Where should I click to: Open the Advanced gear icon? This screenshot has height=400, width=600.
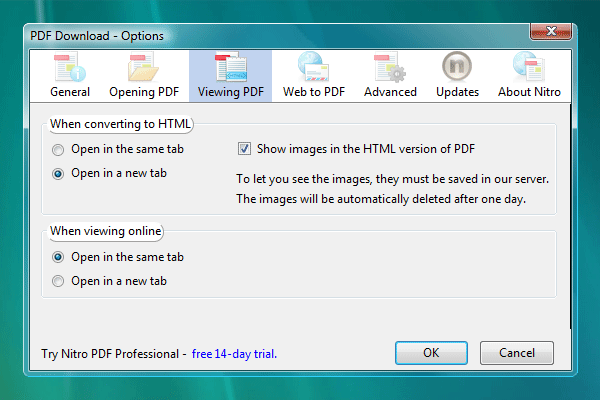[x=389, y=67]
